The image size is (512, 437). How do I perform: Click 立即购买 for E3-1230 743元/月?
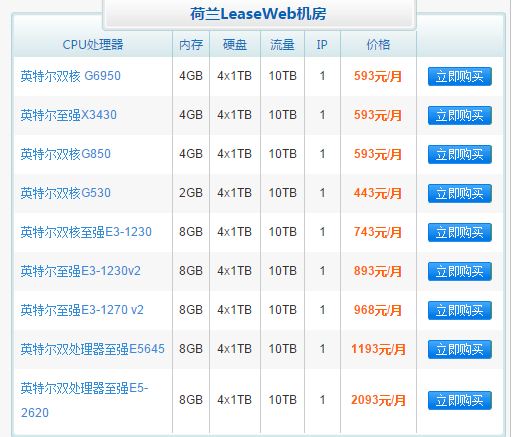tap(460, 232)
